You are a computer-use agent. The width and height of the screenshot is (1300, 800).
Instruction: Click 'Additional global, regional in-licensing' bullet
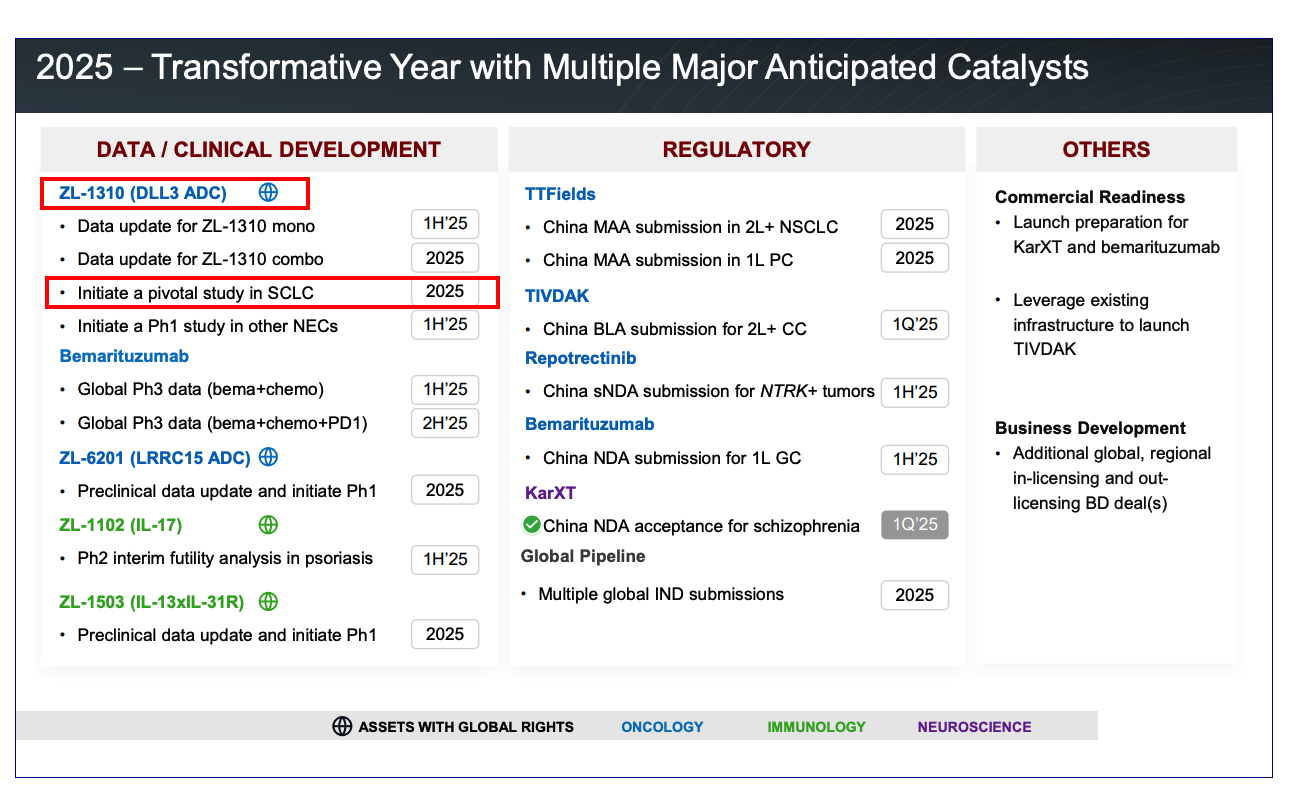(1112, 478)
